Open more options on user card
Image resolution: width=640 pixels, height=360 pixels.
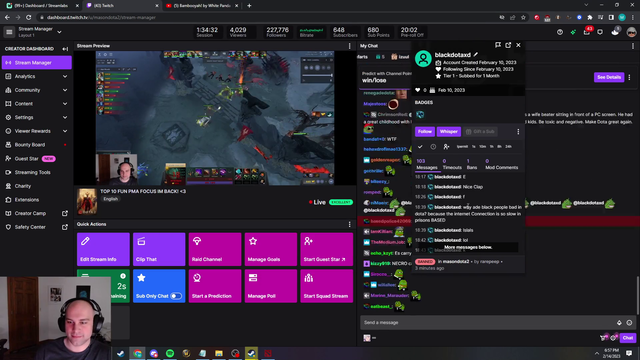point(518,131)
